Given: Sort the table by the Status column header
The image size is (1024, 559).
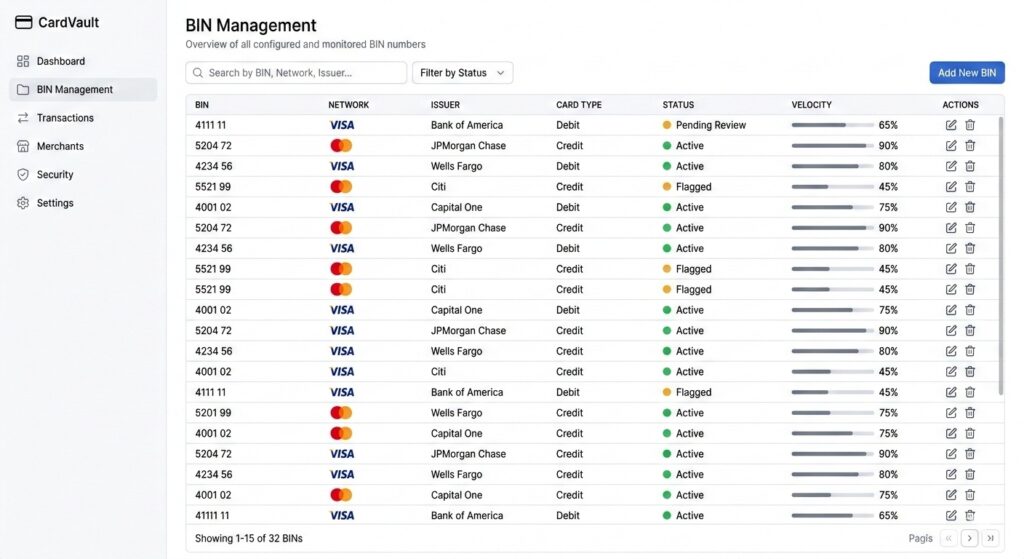Looking at the screenshot, I should 678,105.
